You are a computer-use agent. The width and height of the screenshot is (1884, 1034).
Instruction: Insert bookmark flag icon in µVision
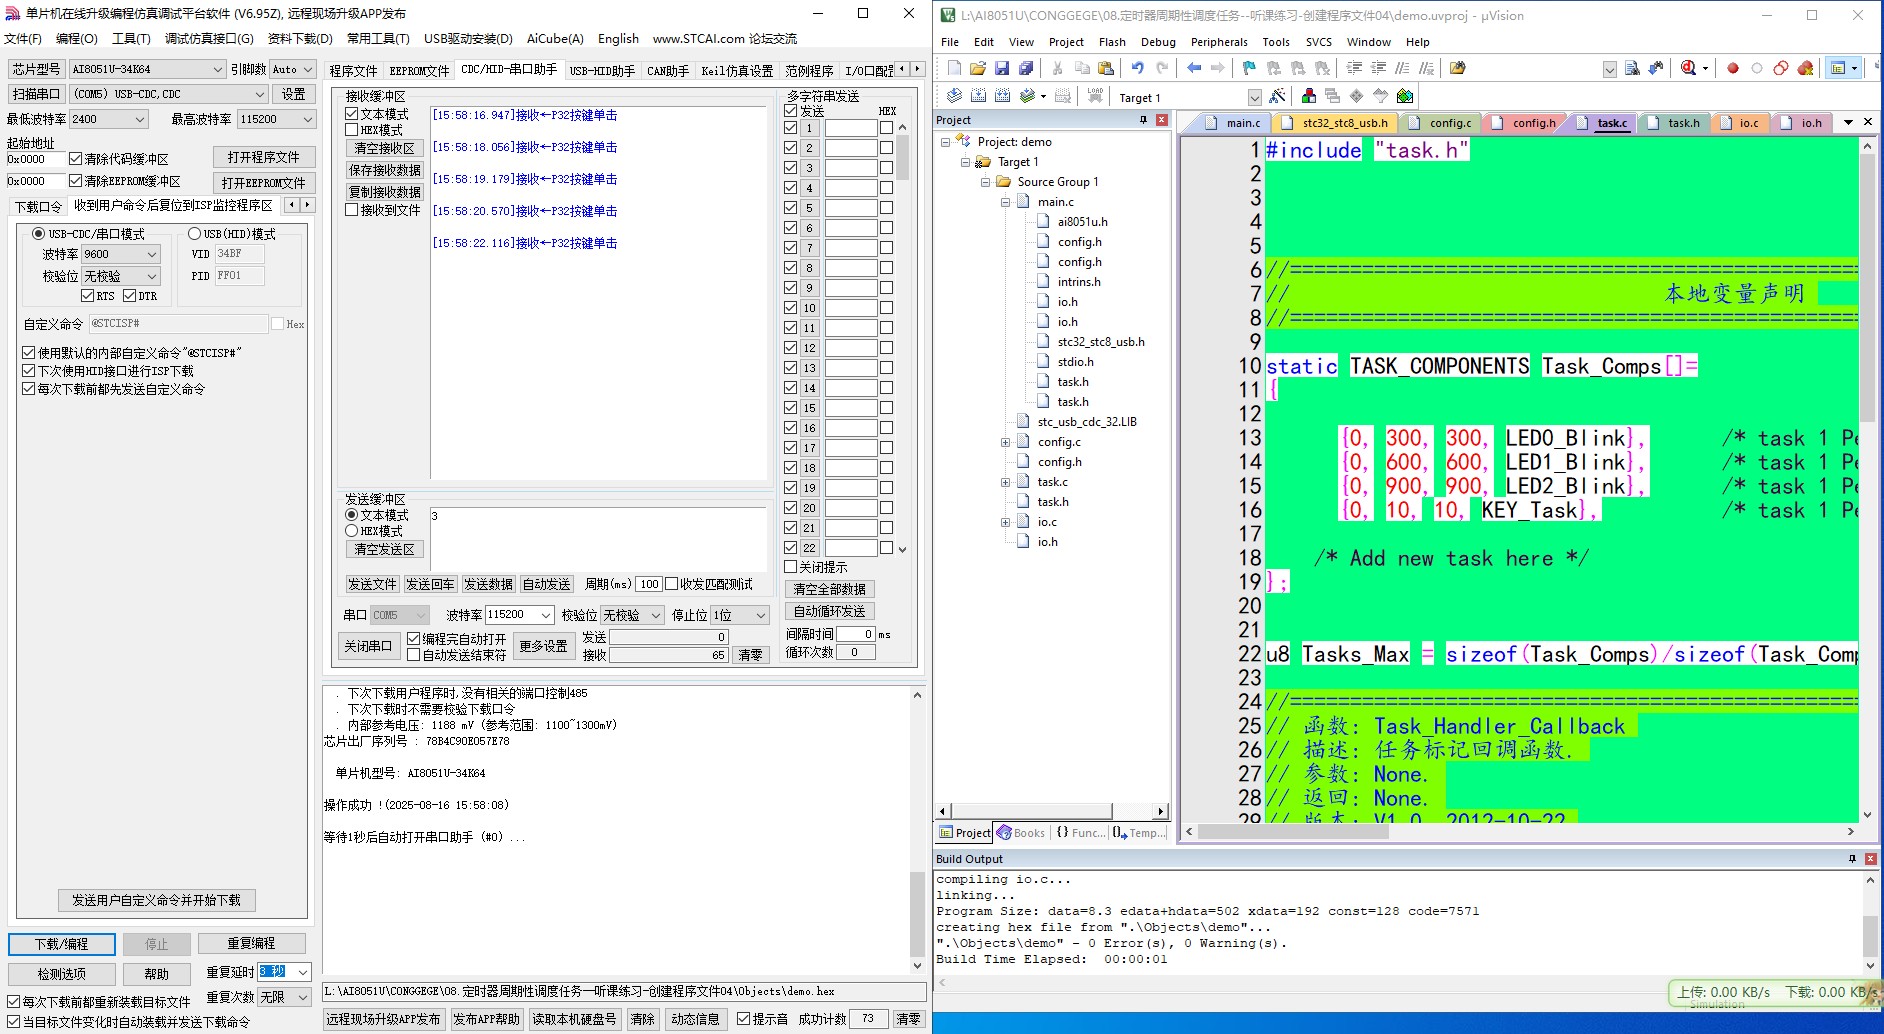tap(1249, 68)
